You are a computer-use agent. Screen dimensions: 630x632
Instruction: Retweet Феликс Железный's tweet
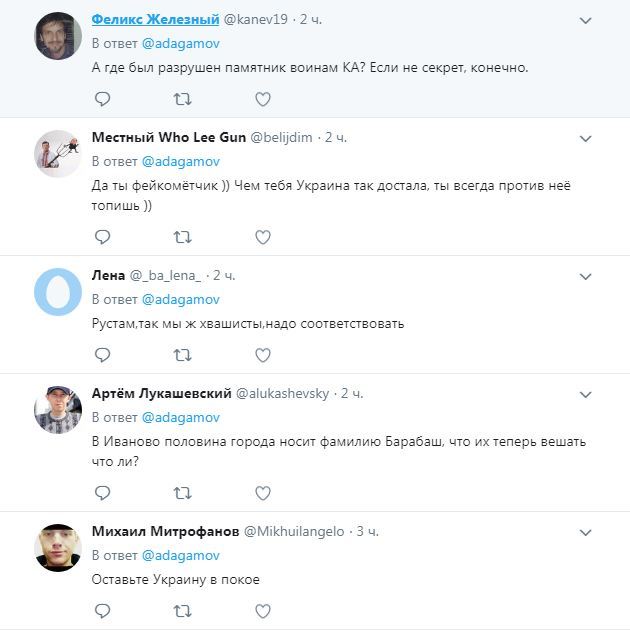click(182, 99)
